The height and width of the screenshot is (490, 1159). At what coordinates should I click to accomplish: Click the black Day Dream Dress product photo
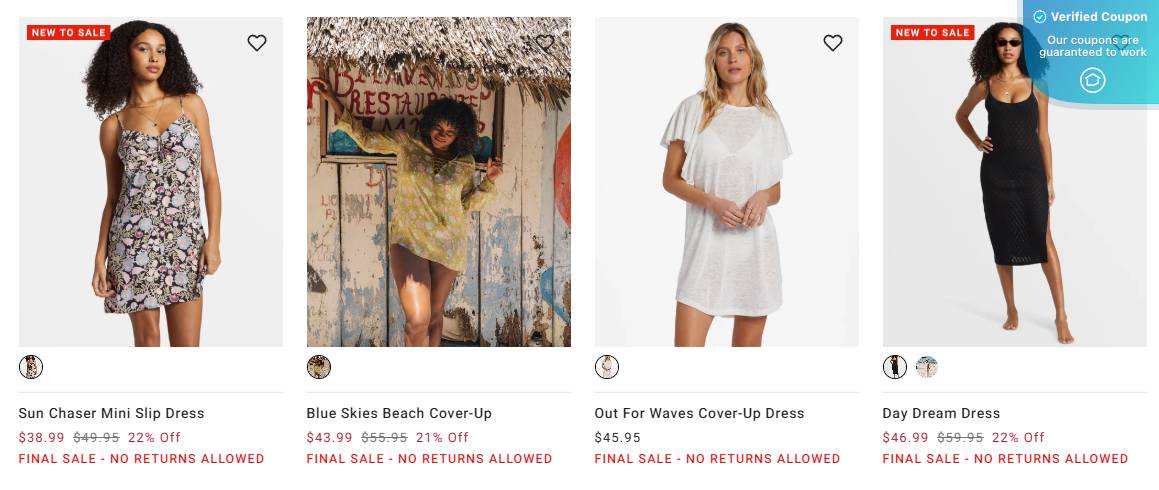(x=1000, y=220)
